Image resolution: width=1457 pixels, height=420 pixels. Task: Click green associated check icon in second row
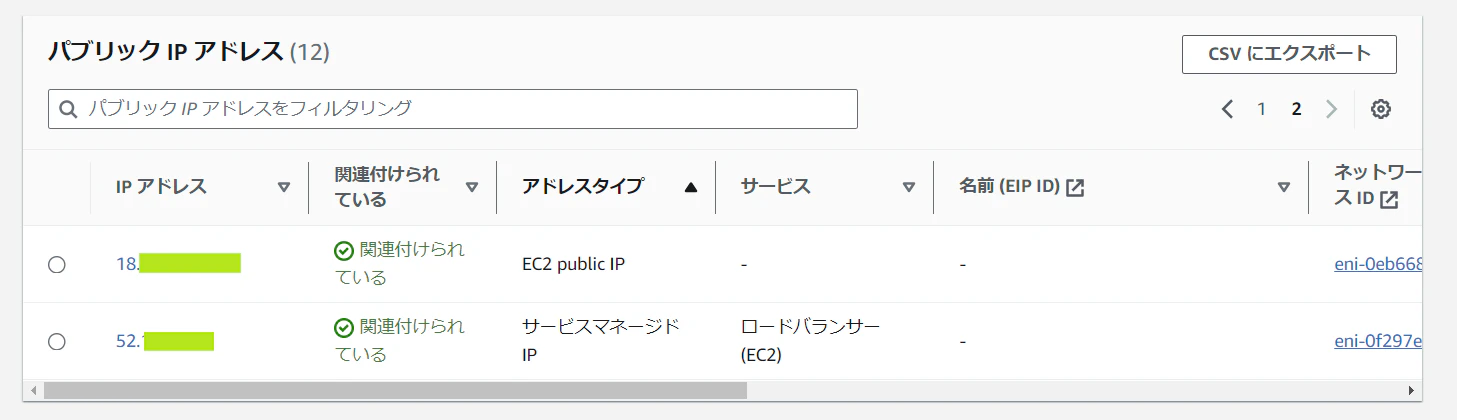(x=344, y=328)
